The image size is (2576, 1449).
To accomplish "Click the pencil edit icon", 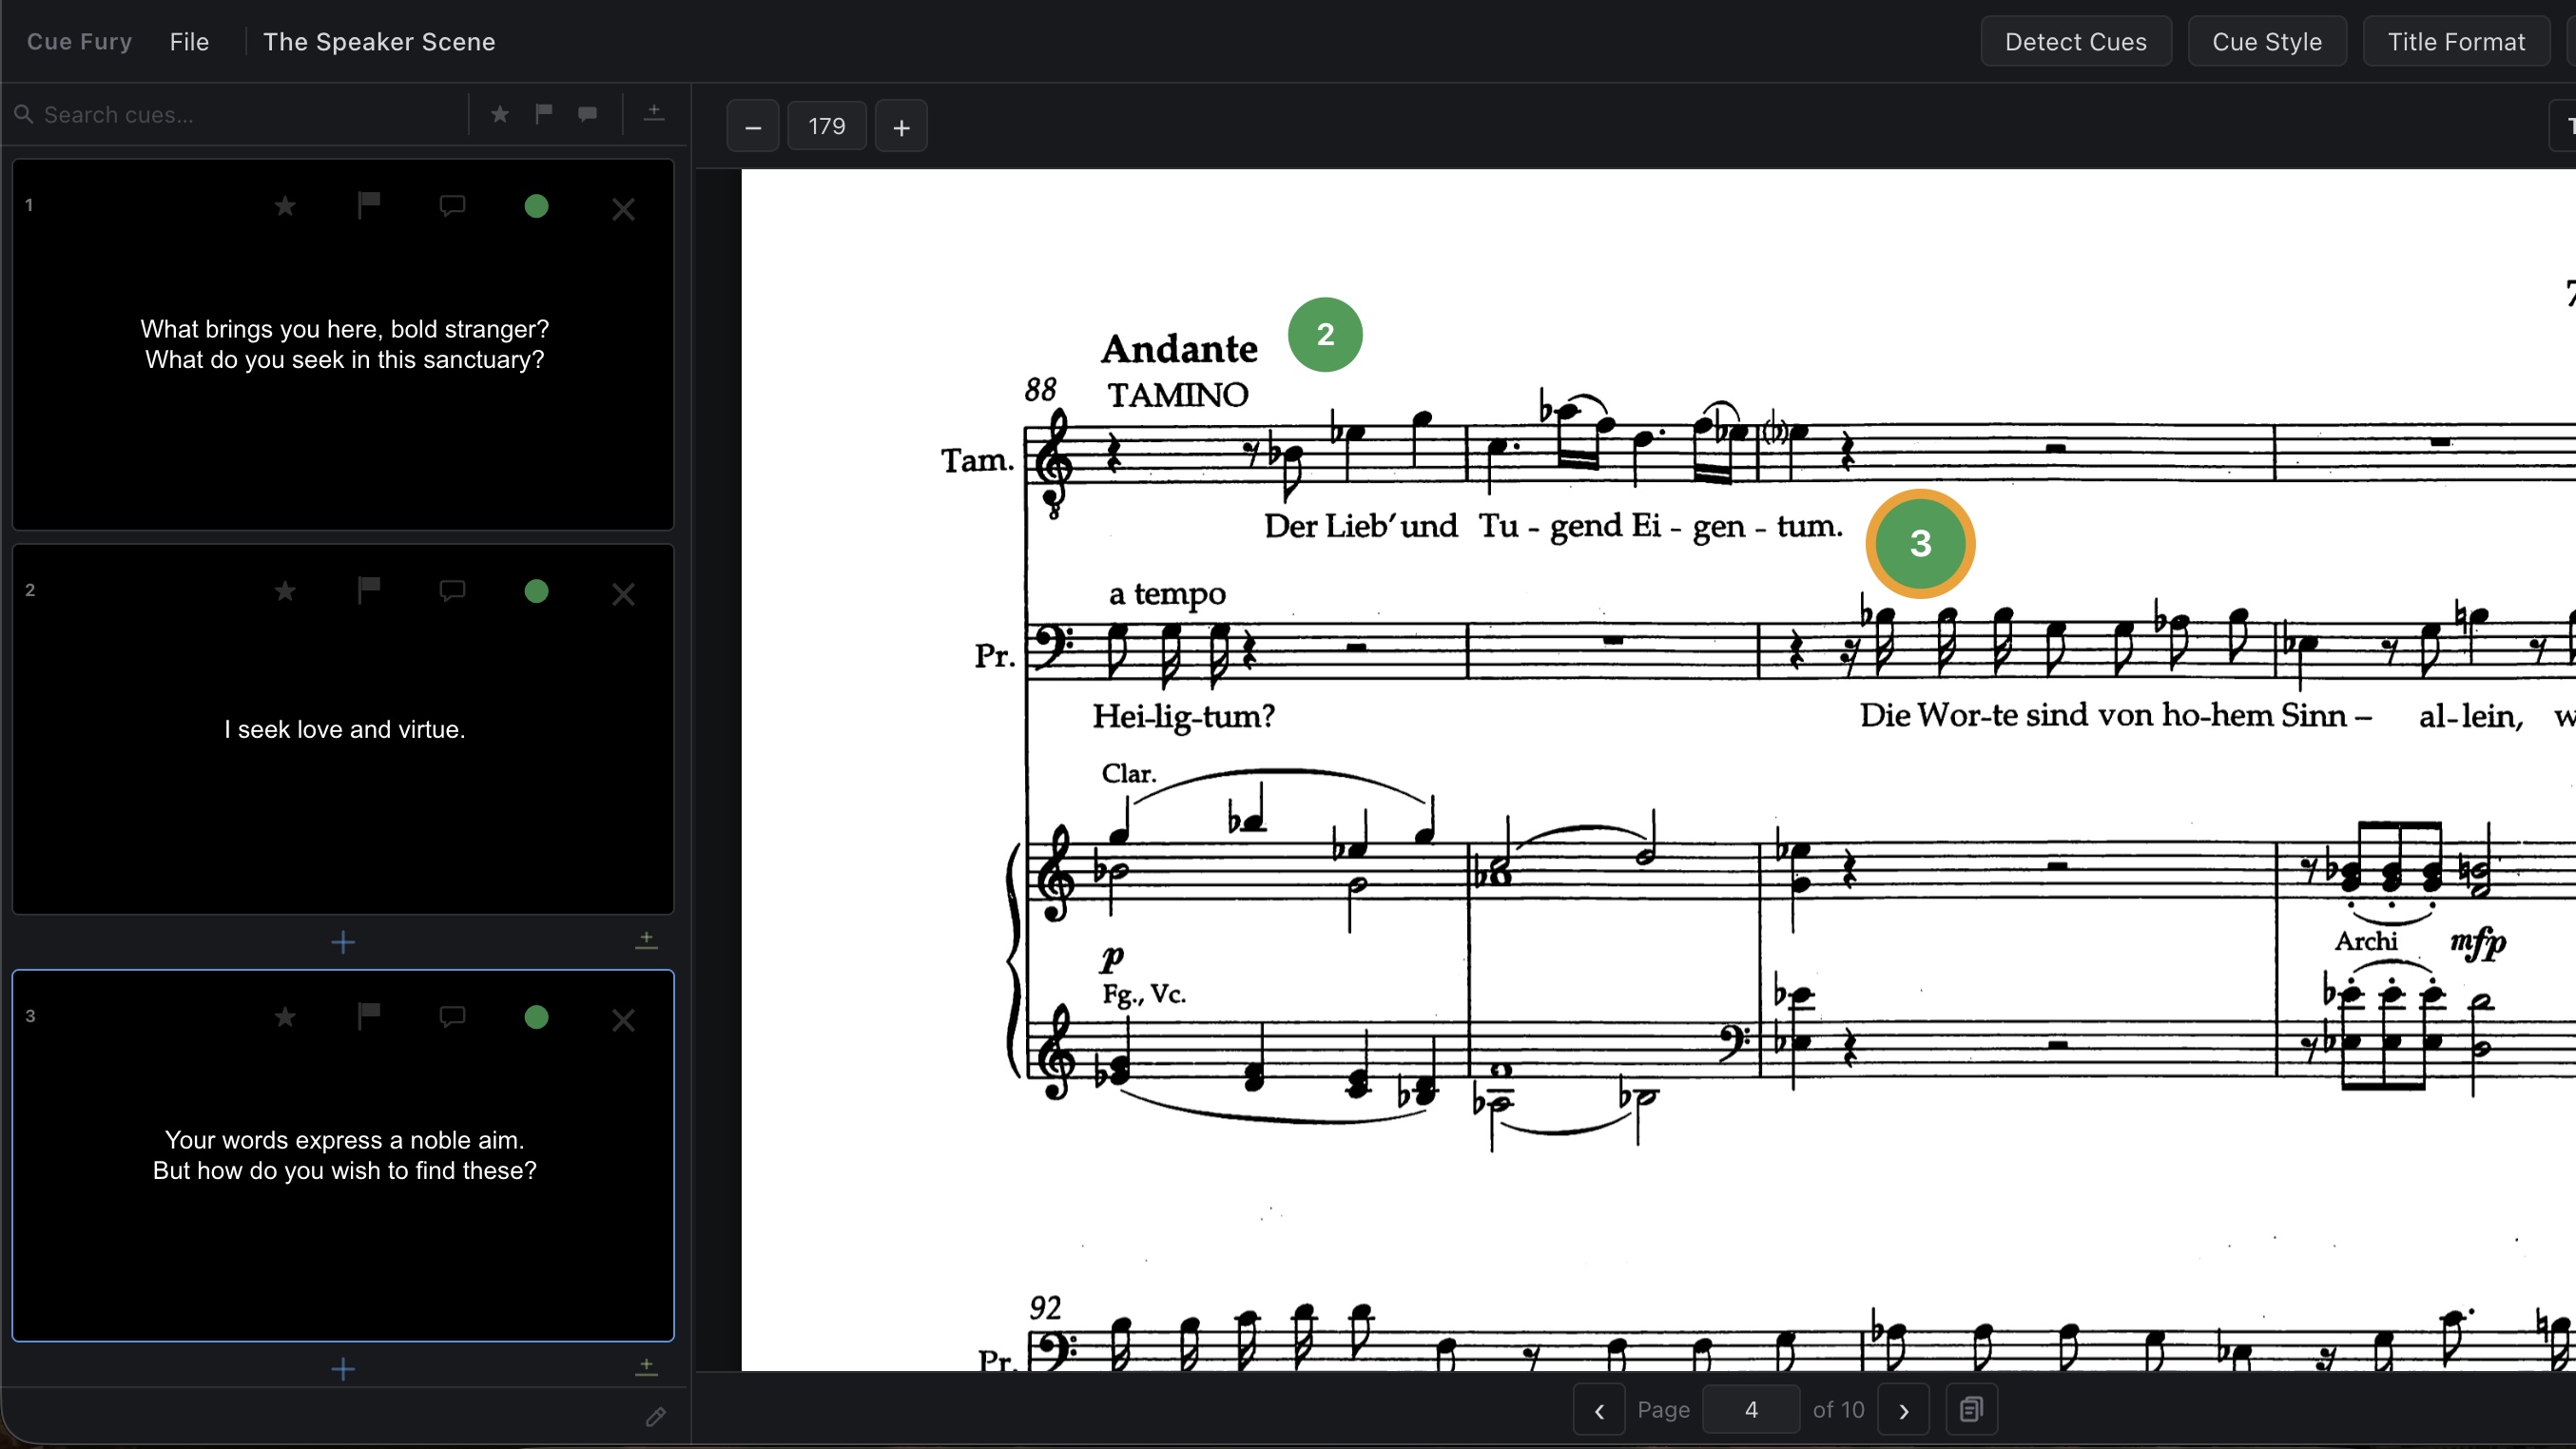I will pos(655,1417).
